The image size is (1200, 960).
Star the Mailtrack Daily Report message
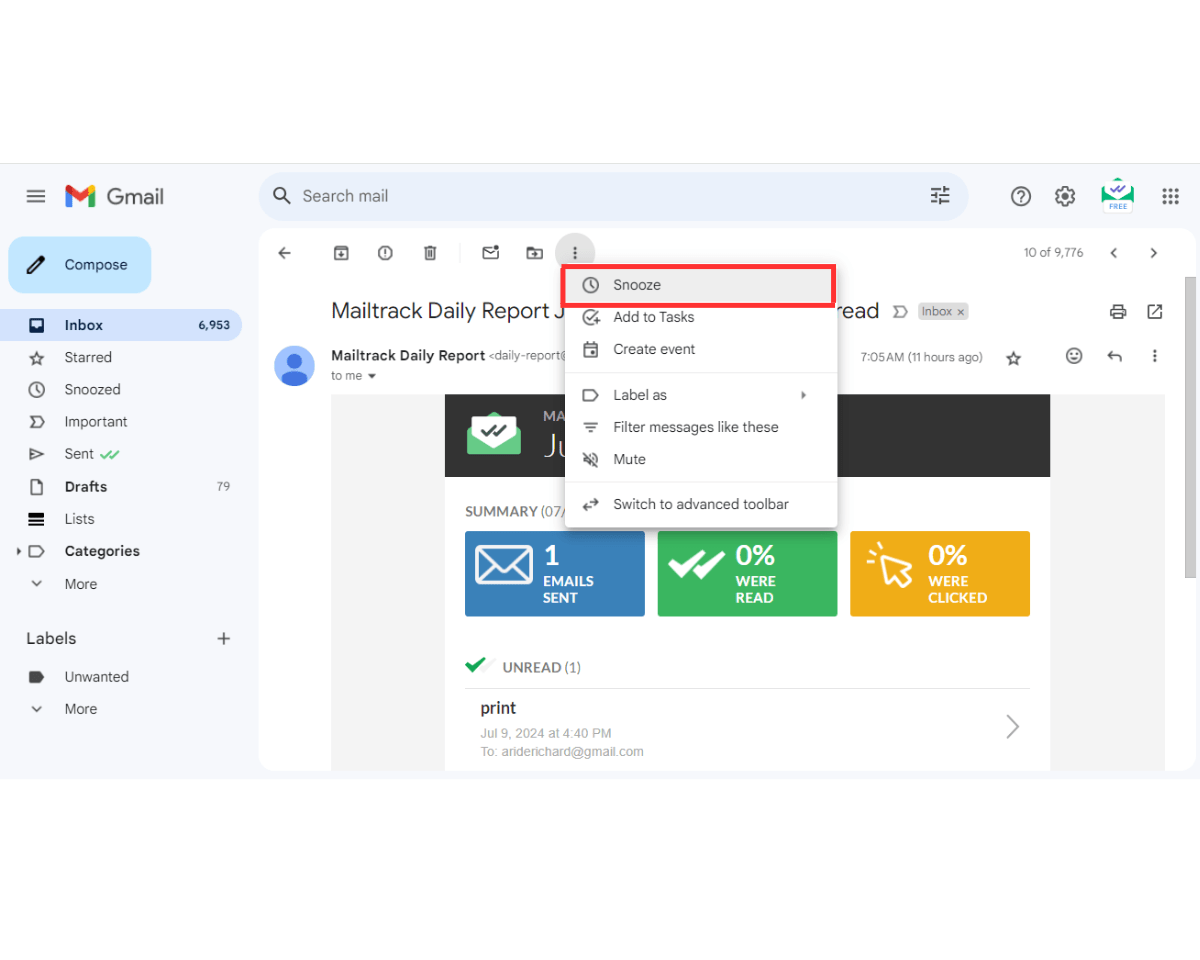click(x=1013, y=358)
